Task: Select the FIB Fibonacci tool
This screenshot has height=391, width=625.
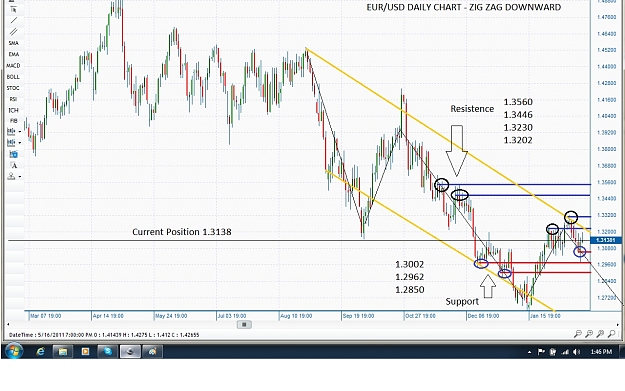Action: (14, 121)
